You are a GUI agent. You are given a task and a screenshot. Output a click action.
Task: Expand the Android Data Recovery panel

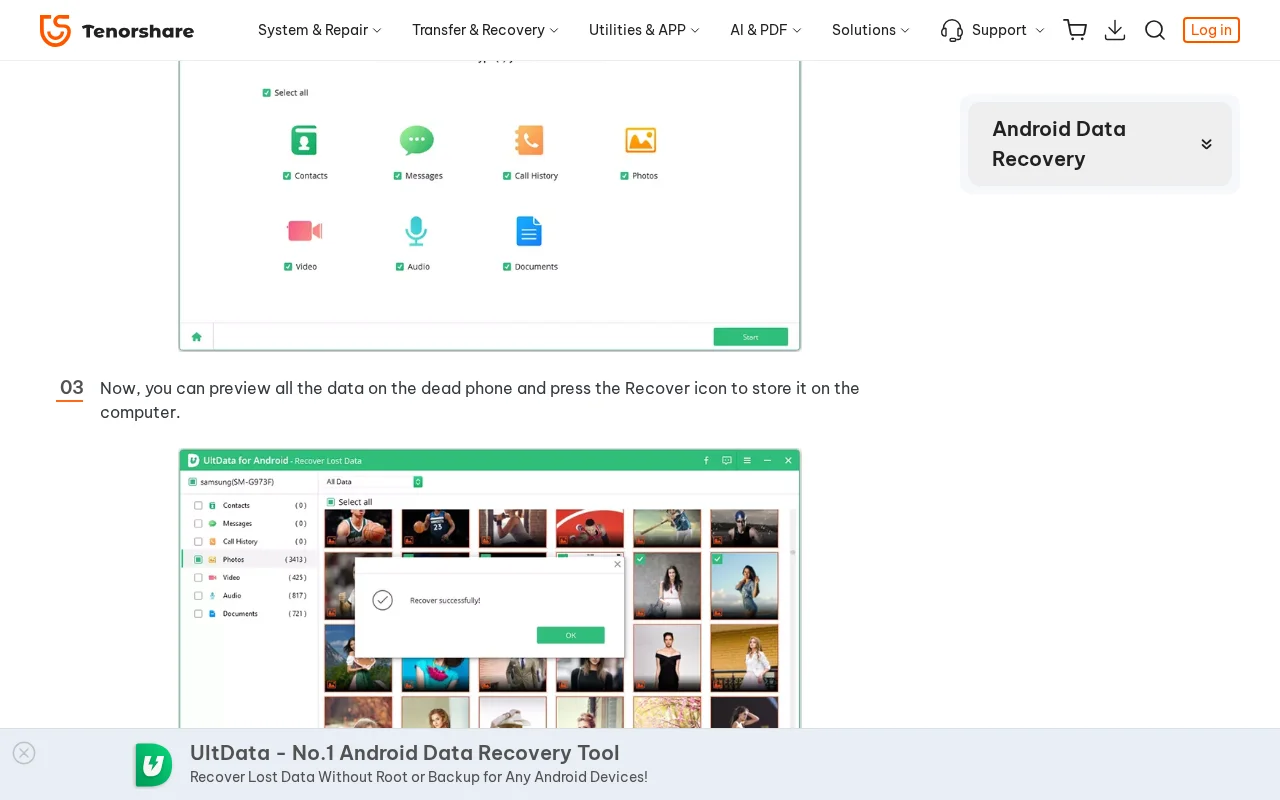1206,144
